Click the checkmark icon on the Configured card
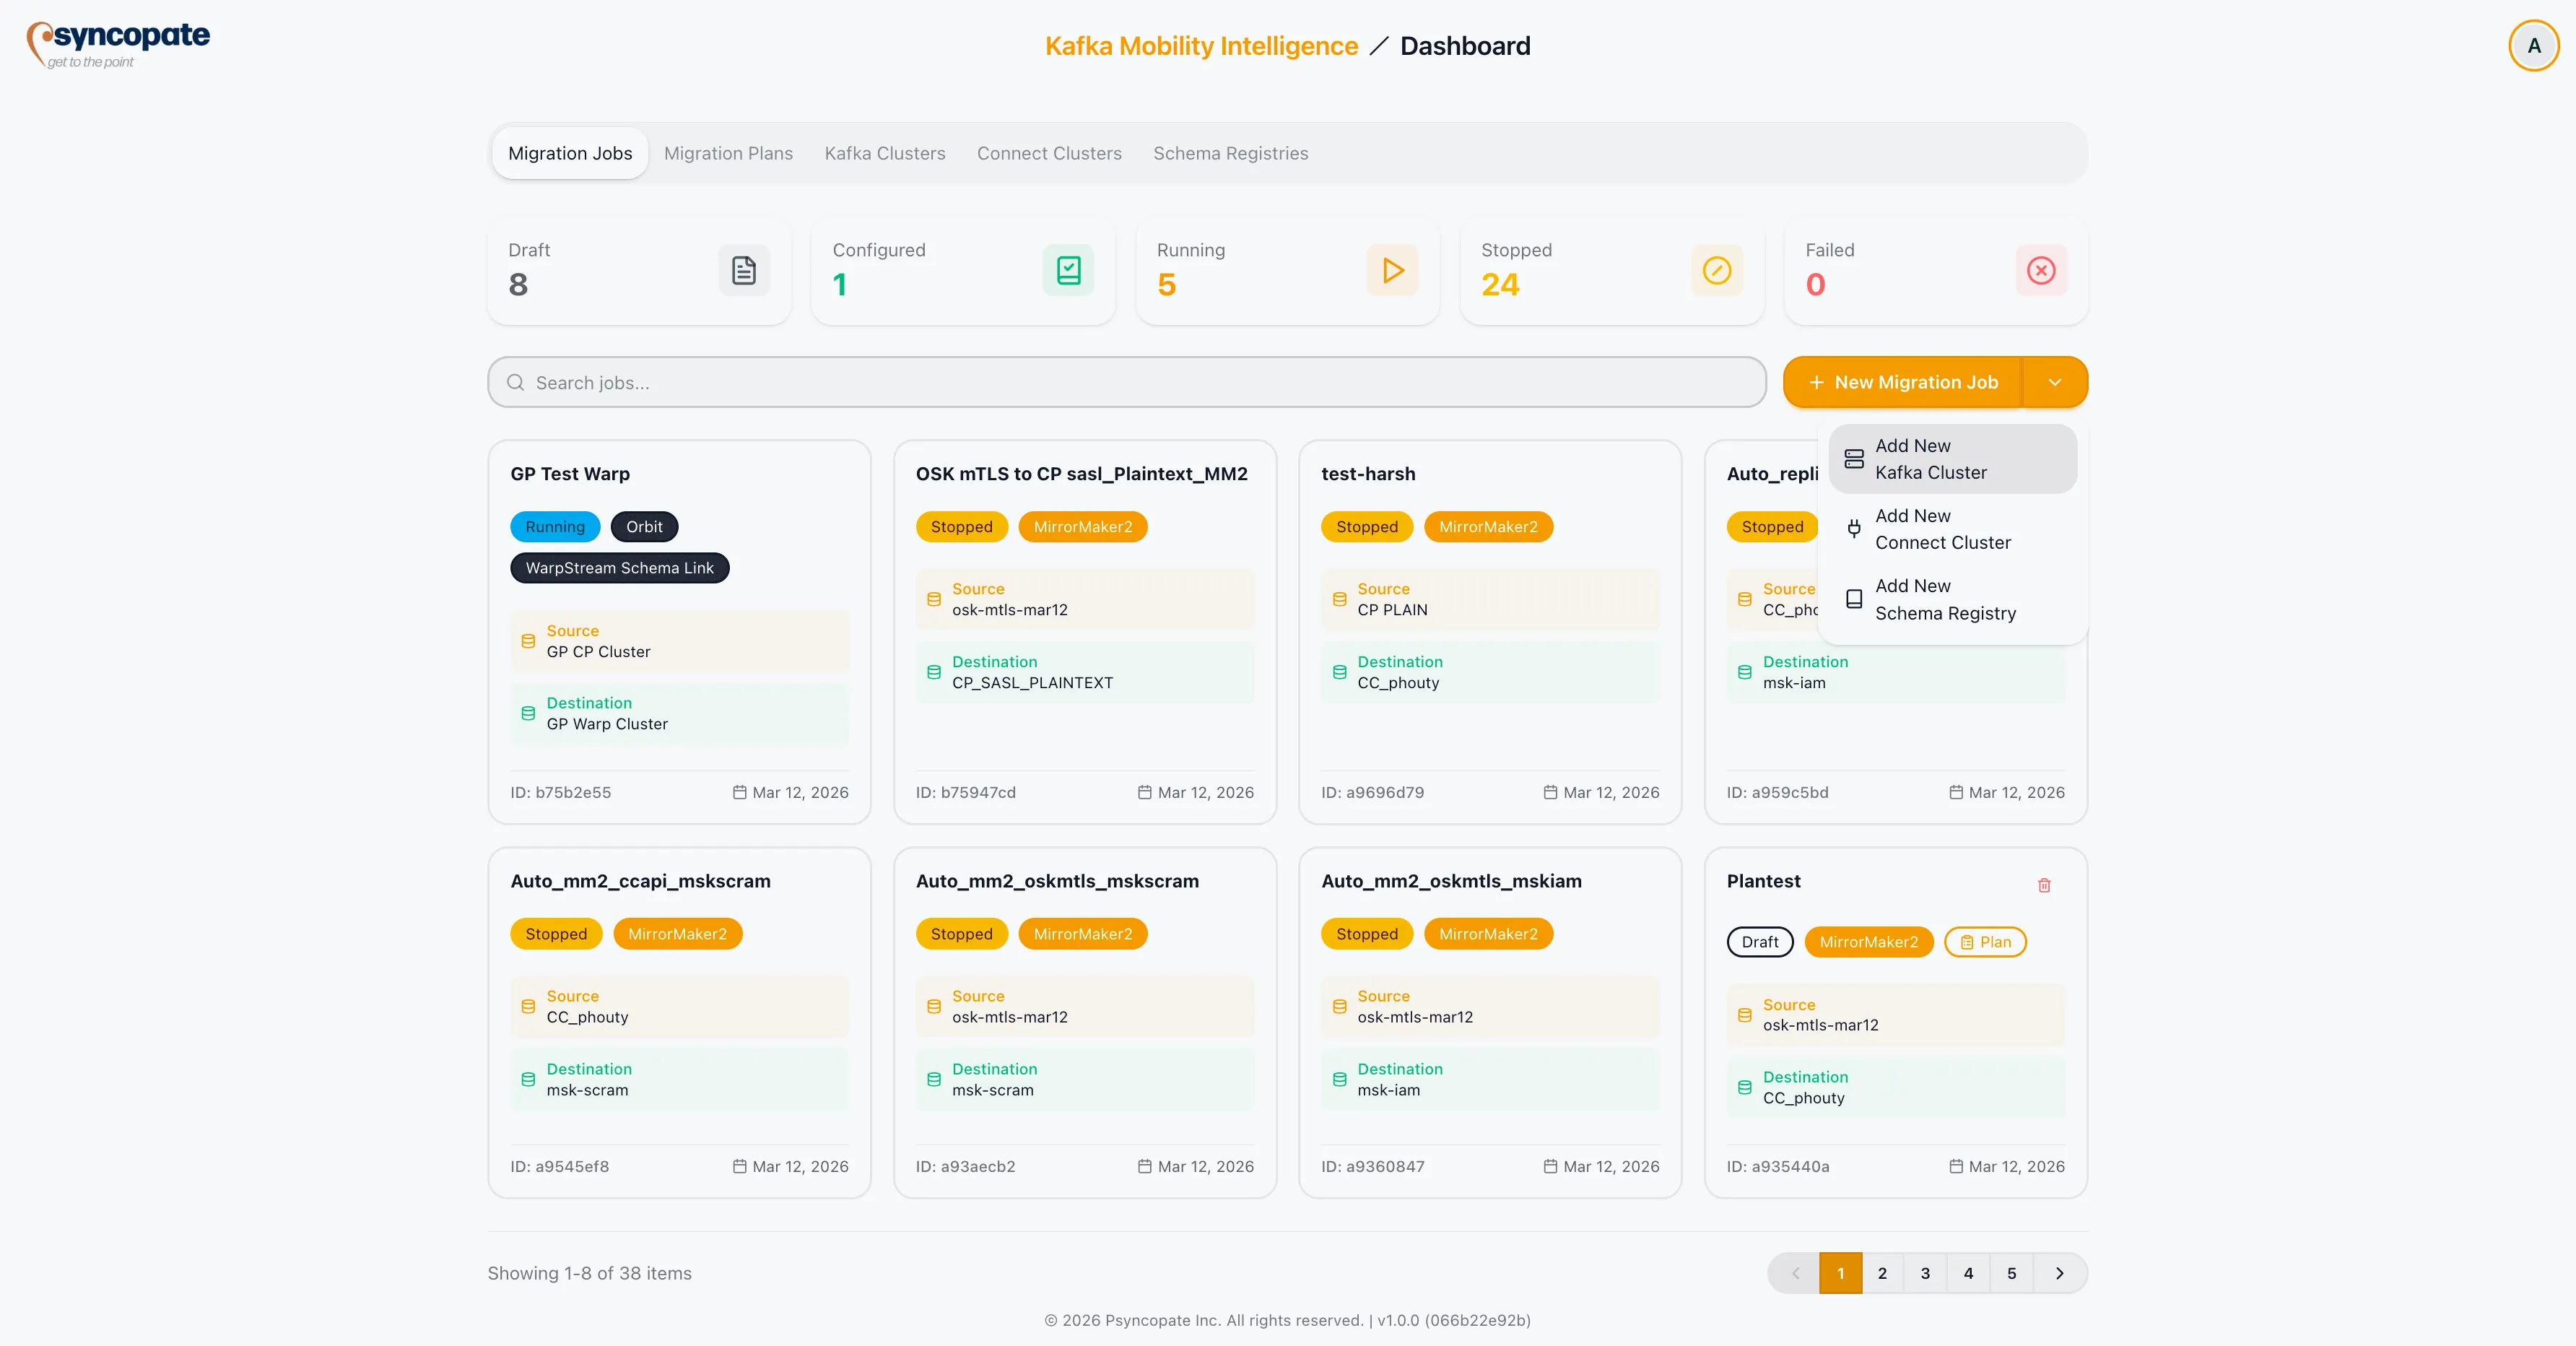Viewport: 2576px width, 1346px height. tap(1067, 270)
